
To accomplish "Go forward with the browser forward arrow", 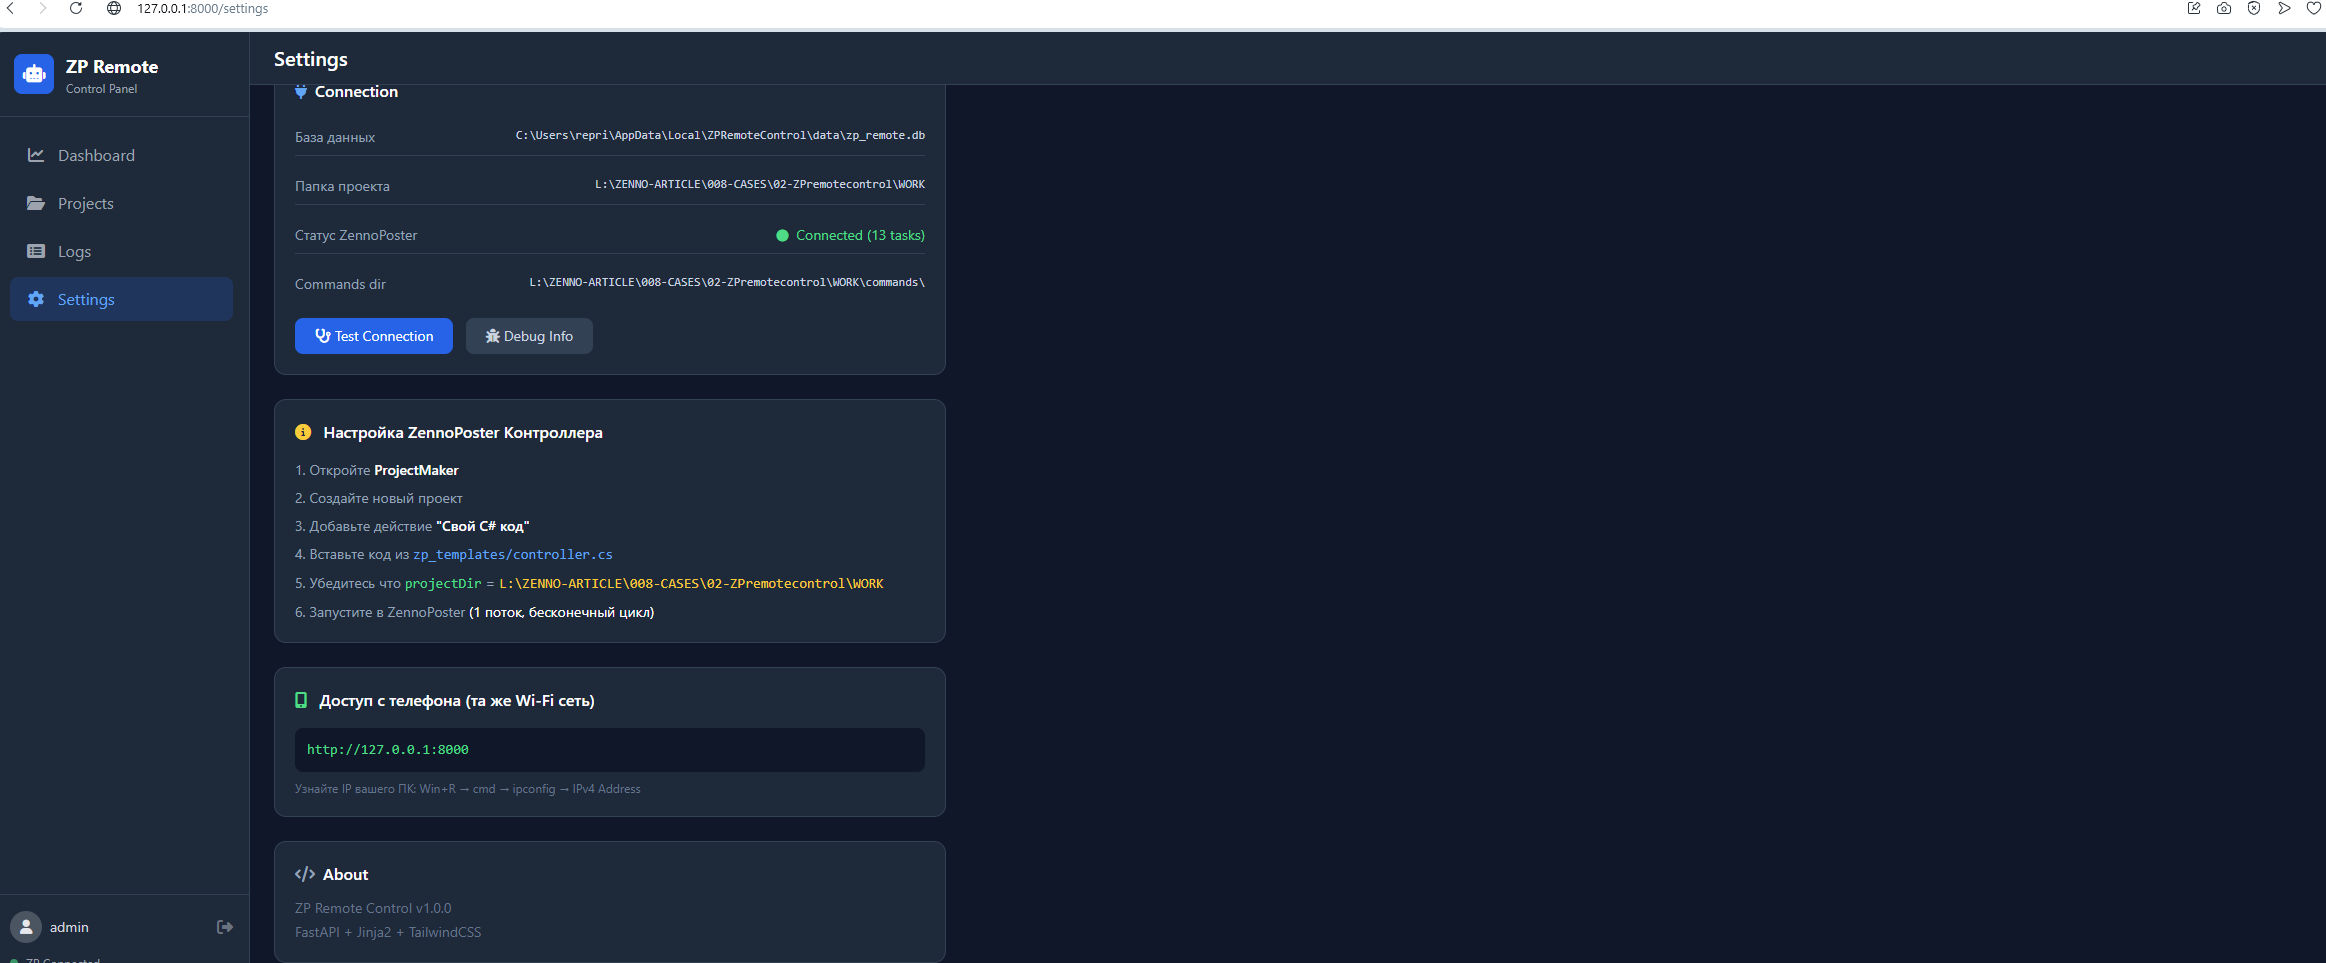I will click(x=43, y=8).
